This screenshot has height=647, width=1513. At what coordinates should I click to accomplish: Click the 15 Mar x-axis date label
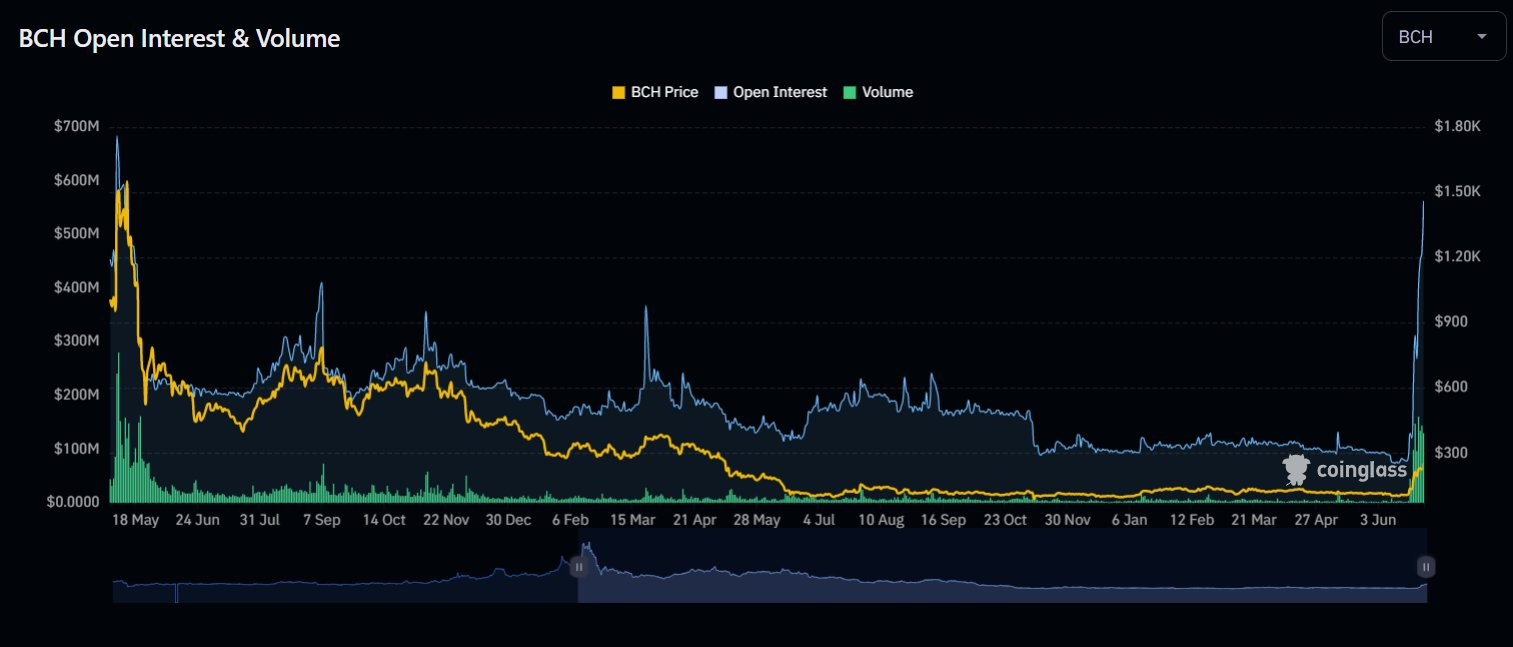632,520
